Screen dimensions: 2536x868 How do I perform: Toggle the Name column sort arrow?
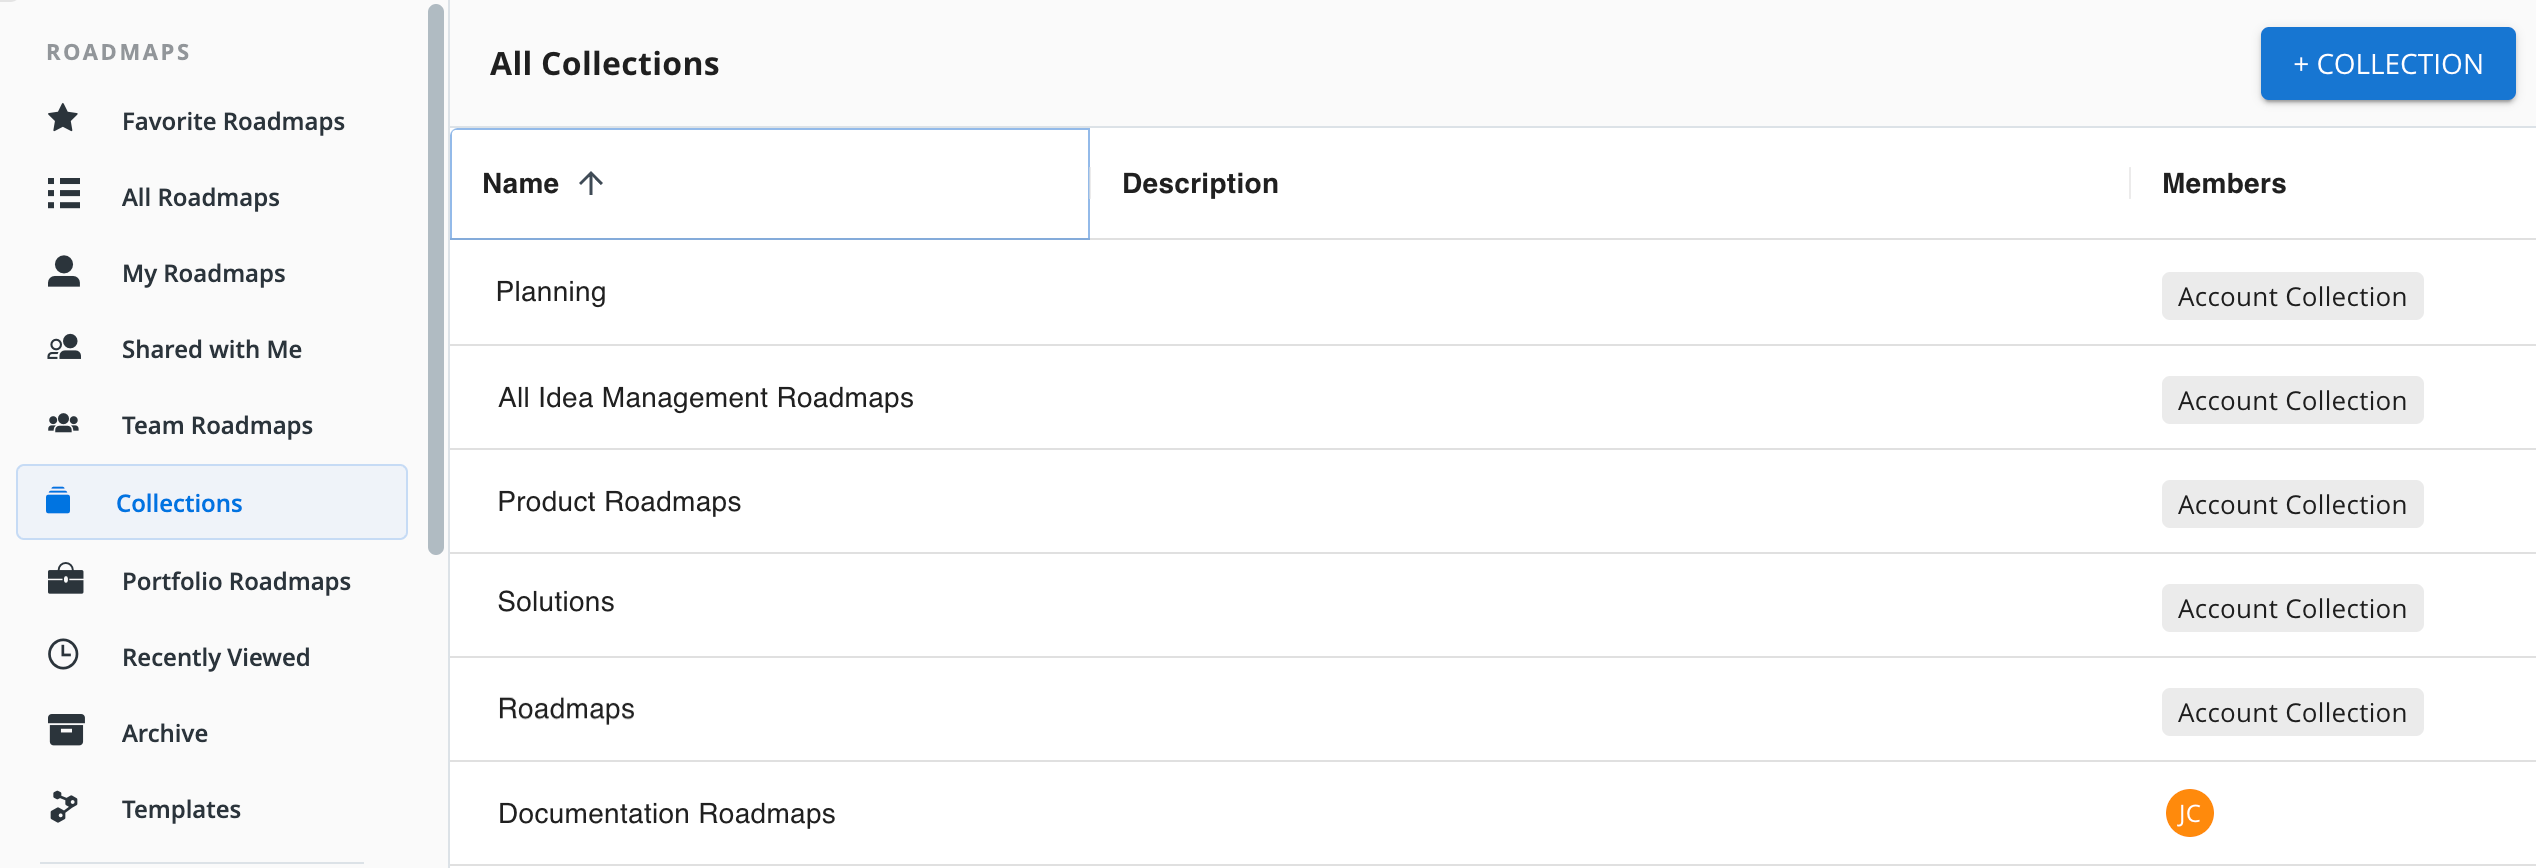click(591, 183)
